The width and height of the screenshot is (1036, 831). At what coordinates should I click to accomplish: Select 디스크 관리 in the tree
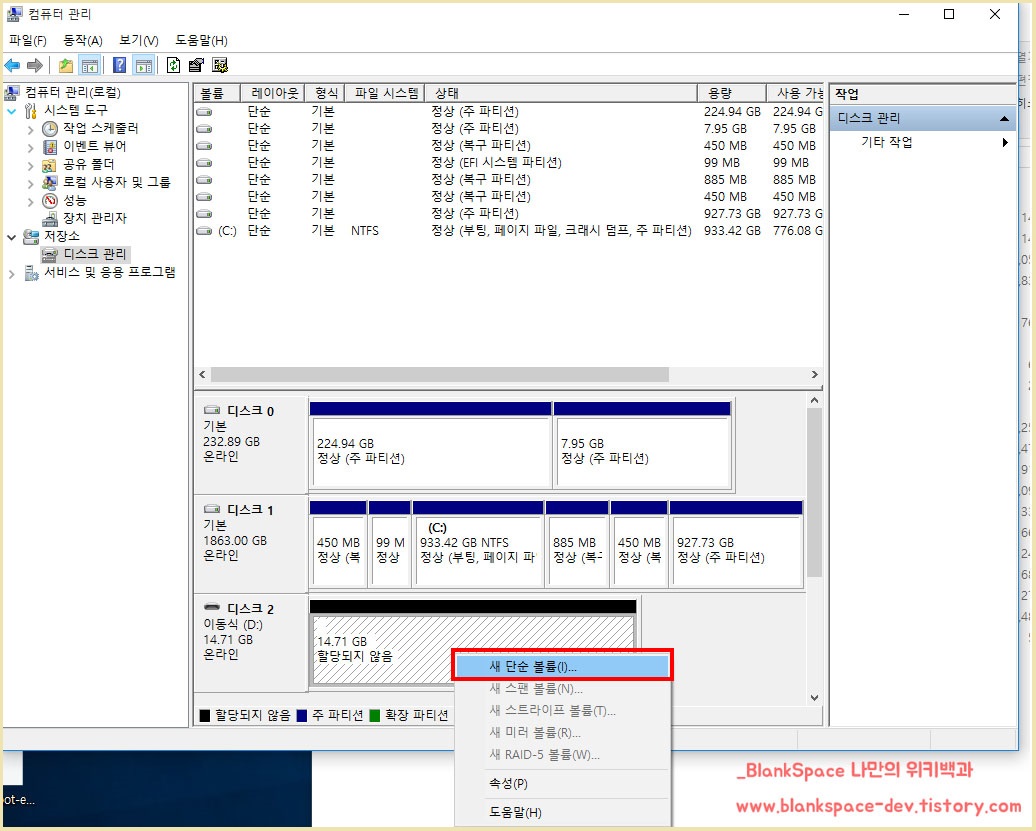(94, 254)
